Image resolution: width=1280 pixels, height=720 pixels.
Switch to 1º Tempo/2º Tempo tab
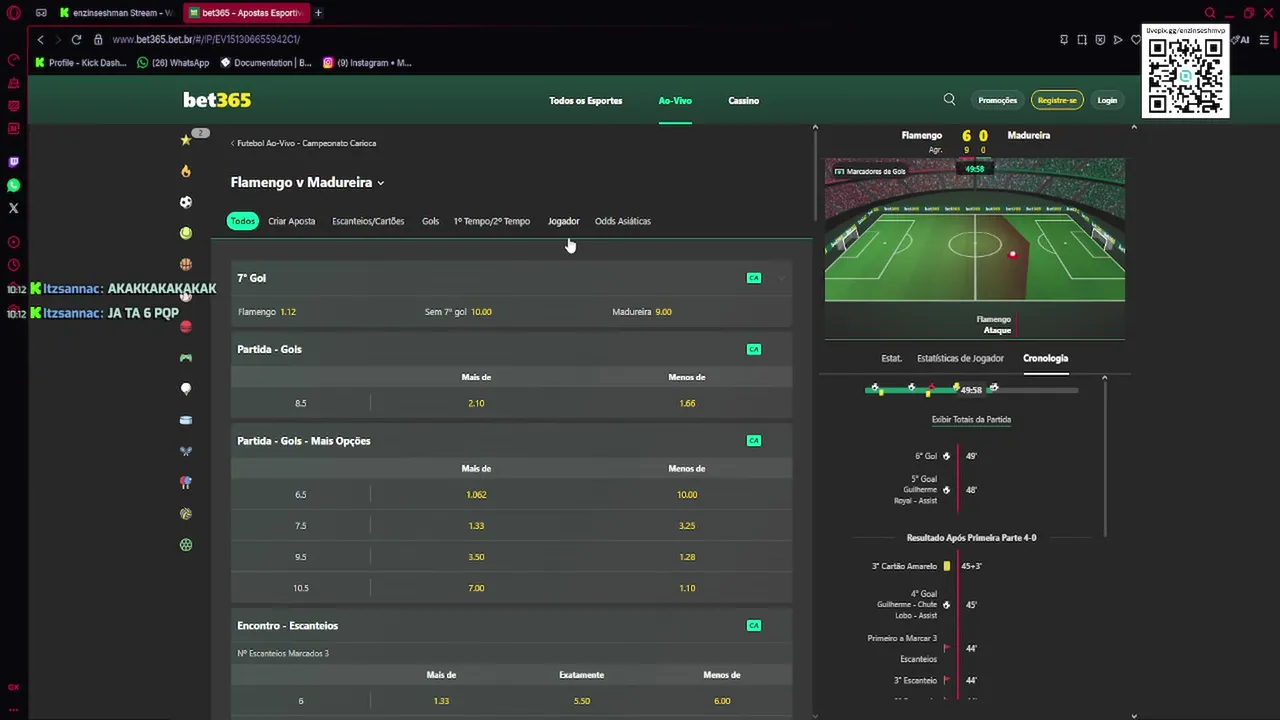(492, 221)
